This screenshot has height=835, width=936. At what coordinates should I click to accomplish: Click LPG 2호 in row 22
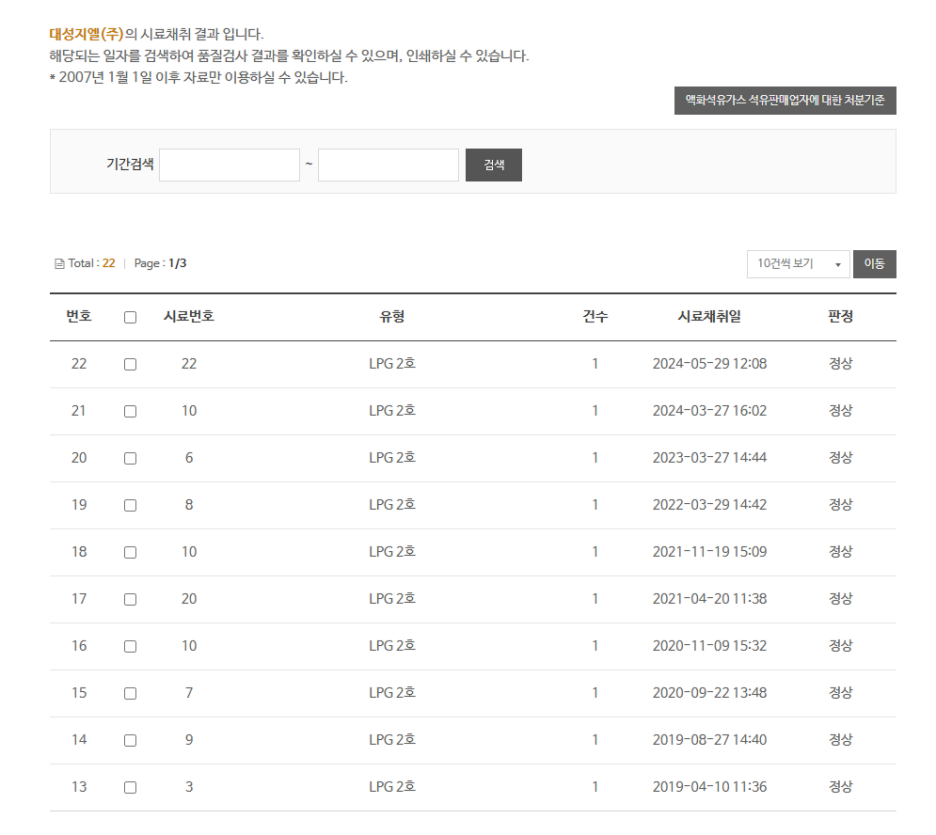pos(392,363)
